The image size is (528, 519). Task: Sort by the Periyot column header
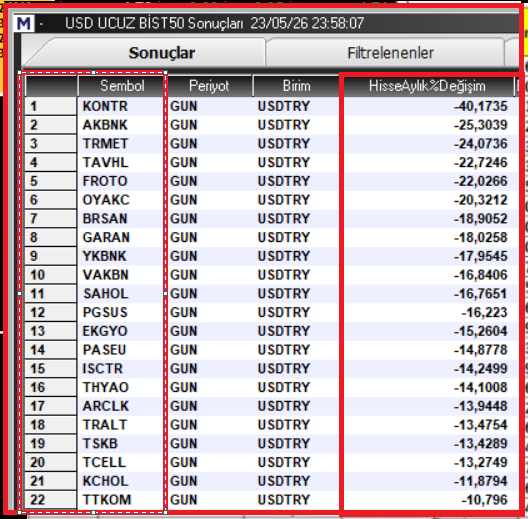click(209, 86)
